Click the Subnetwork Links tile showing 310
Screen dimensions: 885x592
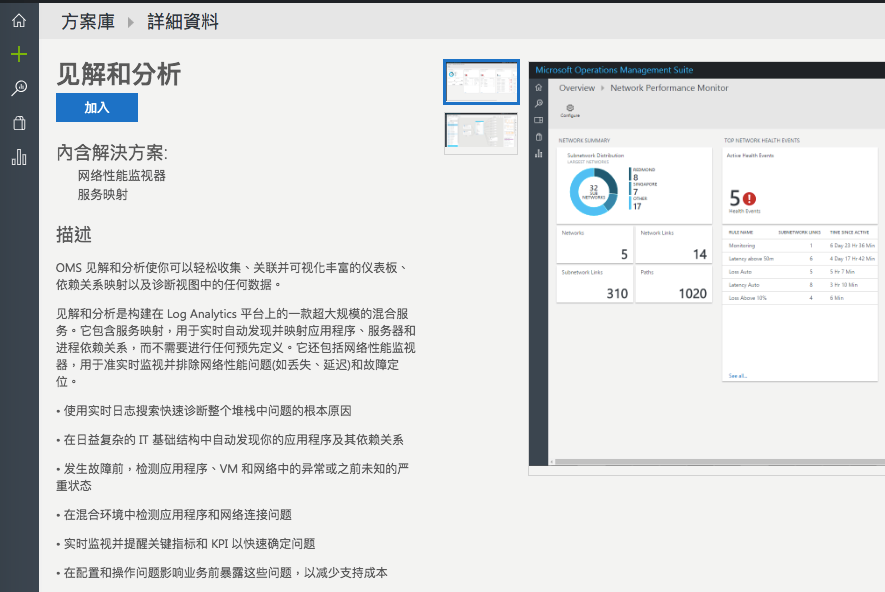click(x=595, y=284)
